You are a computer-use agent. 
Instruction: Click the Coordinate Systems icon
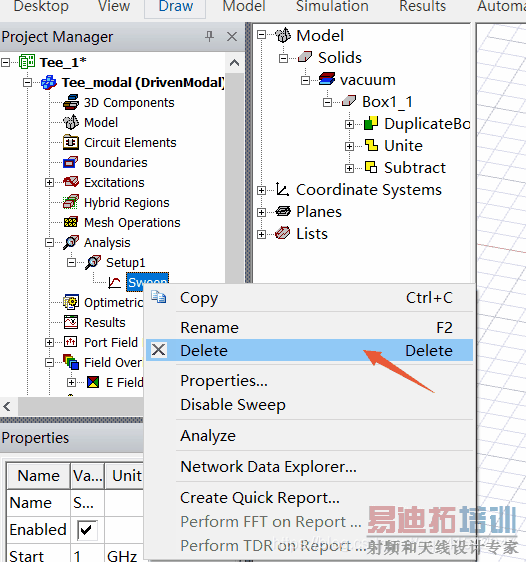coord(282,189)
